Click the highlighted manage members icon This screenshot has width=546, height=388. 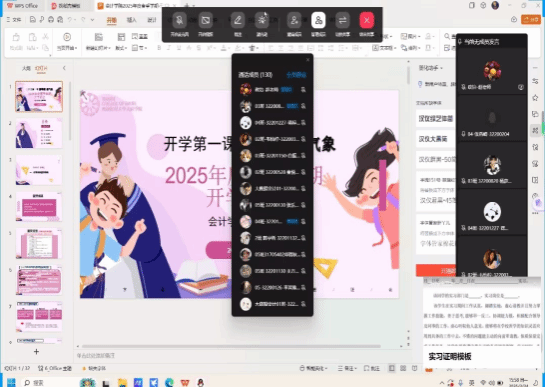[x=318, y=20]
